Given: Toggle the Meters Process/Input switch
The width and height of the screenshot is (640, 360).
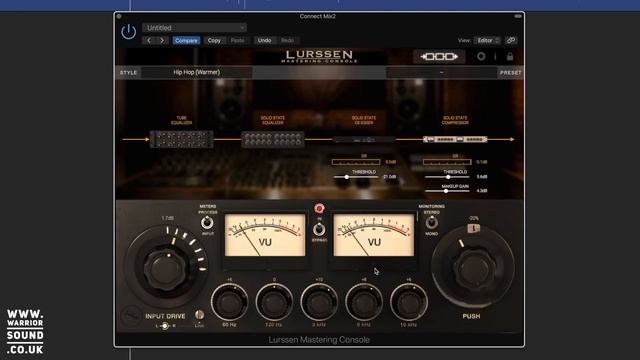Looking at the screenshot, I should (207, 223).
